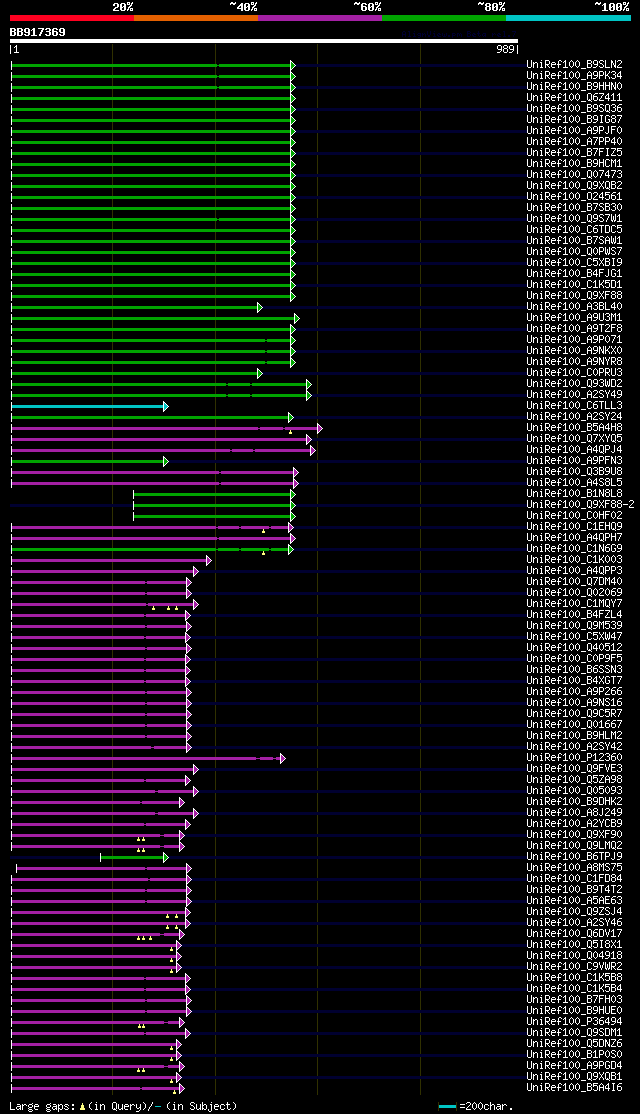Select the label UniRef100_B1N8L8
640x1114 pixels.
[575, 494]
